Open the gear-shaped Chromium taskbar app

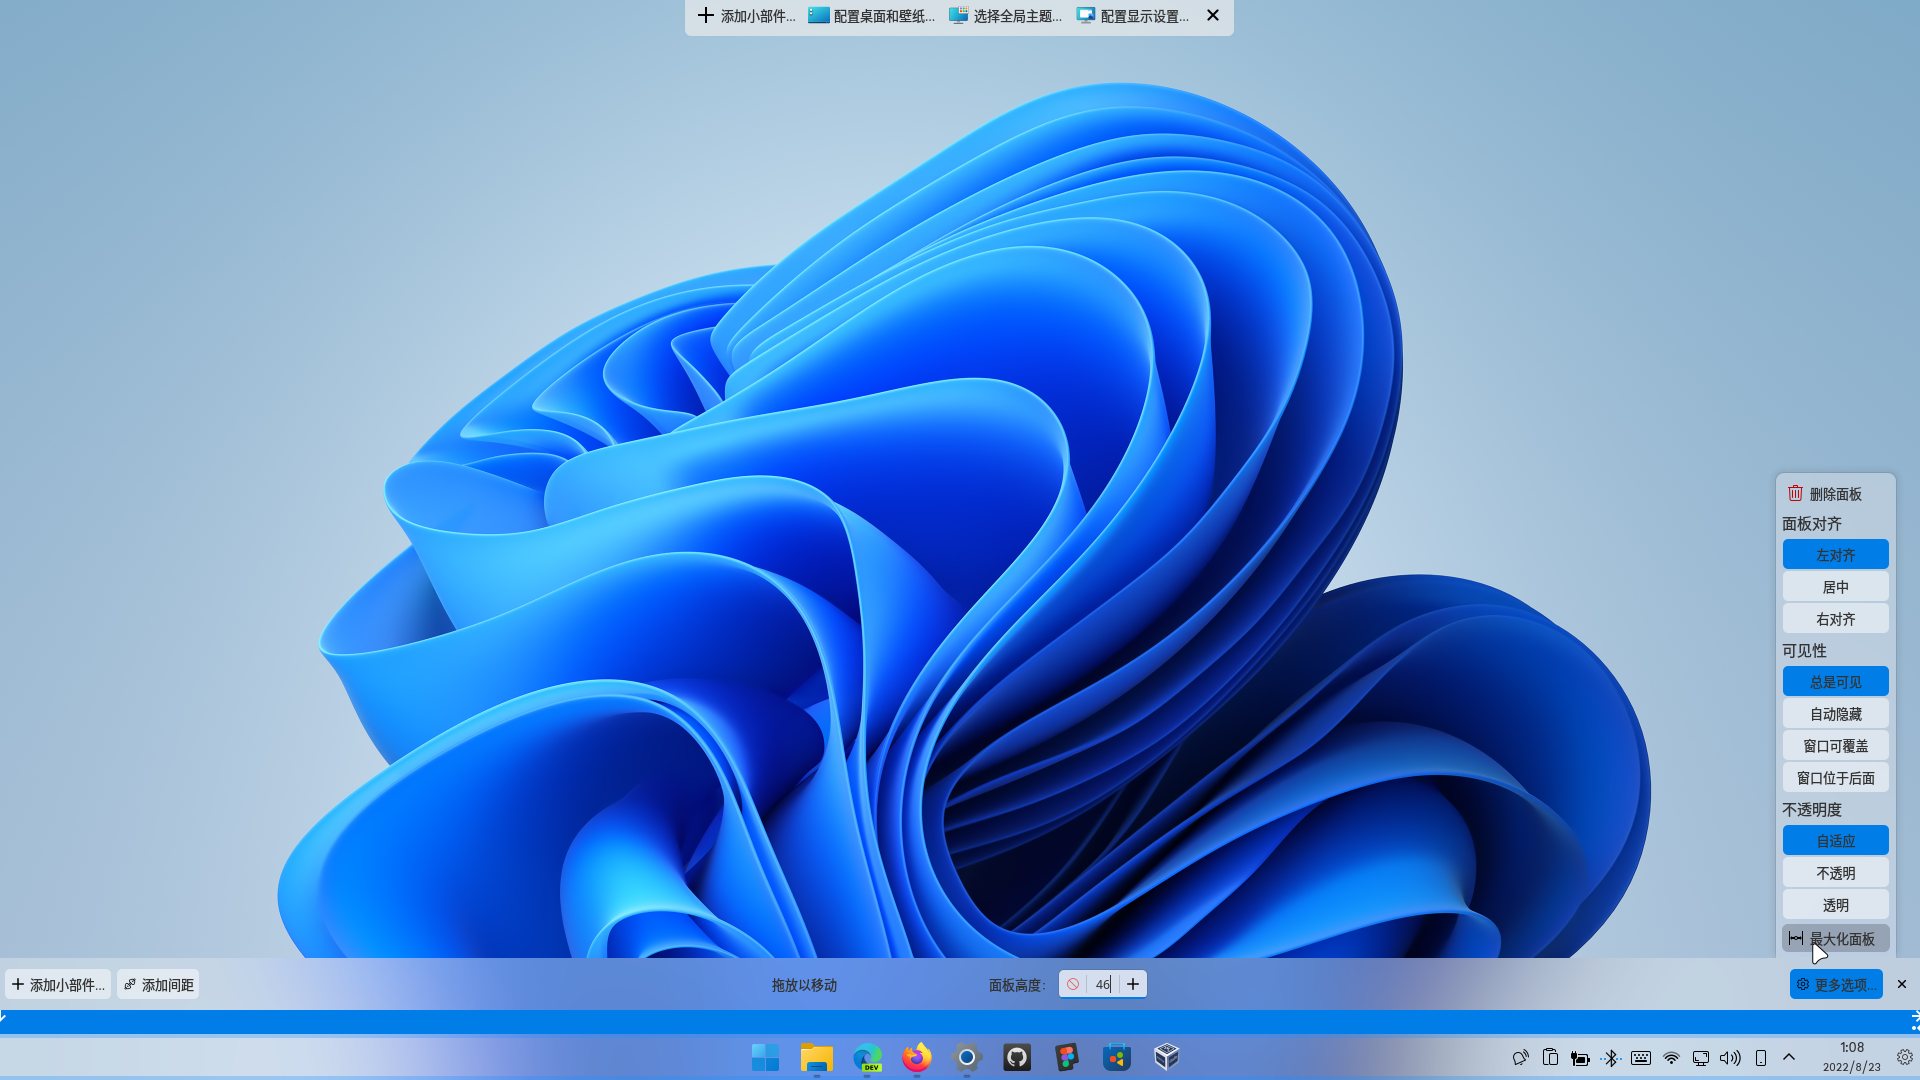click(967, 1057)
